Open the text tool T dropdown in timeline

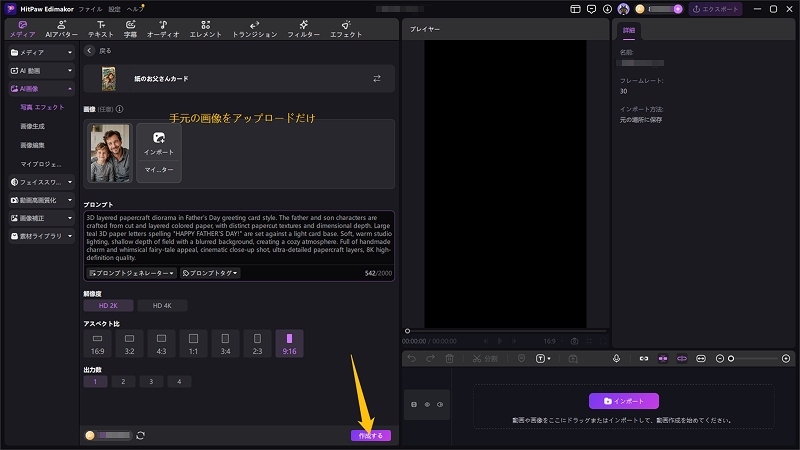click(x=543, y=359)
